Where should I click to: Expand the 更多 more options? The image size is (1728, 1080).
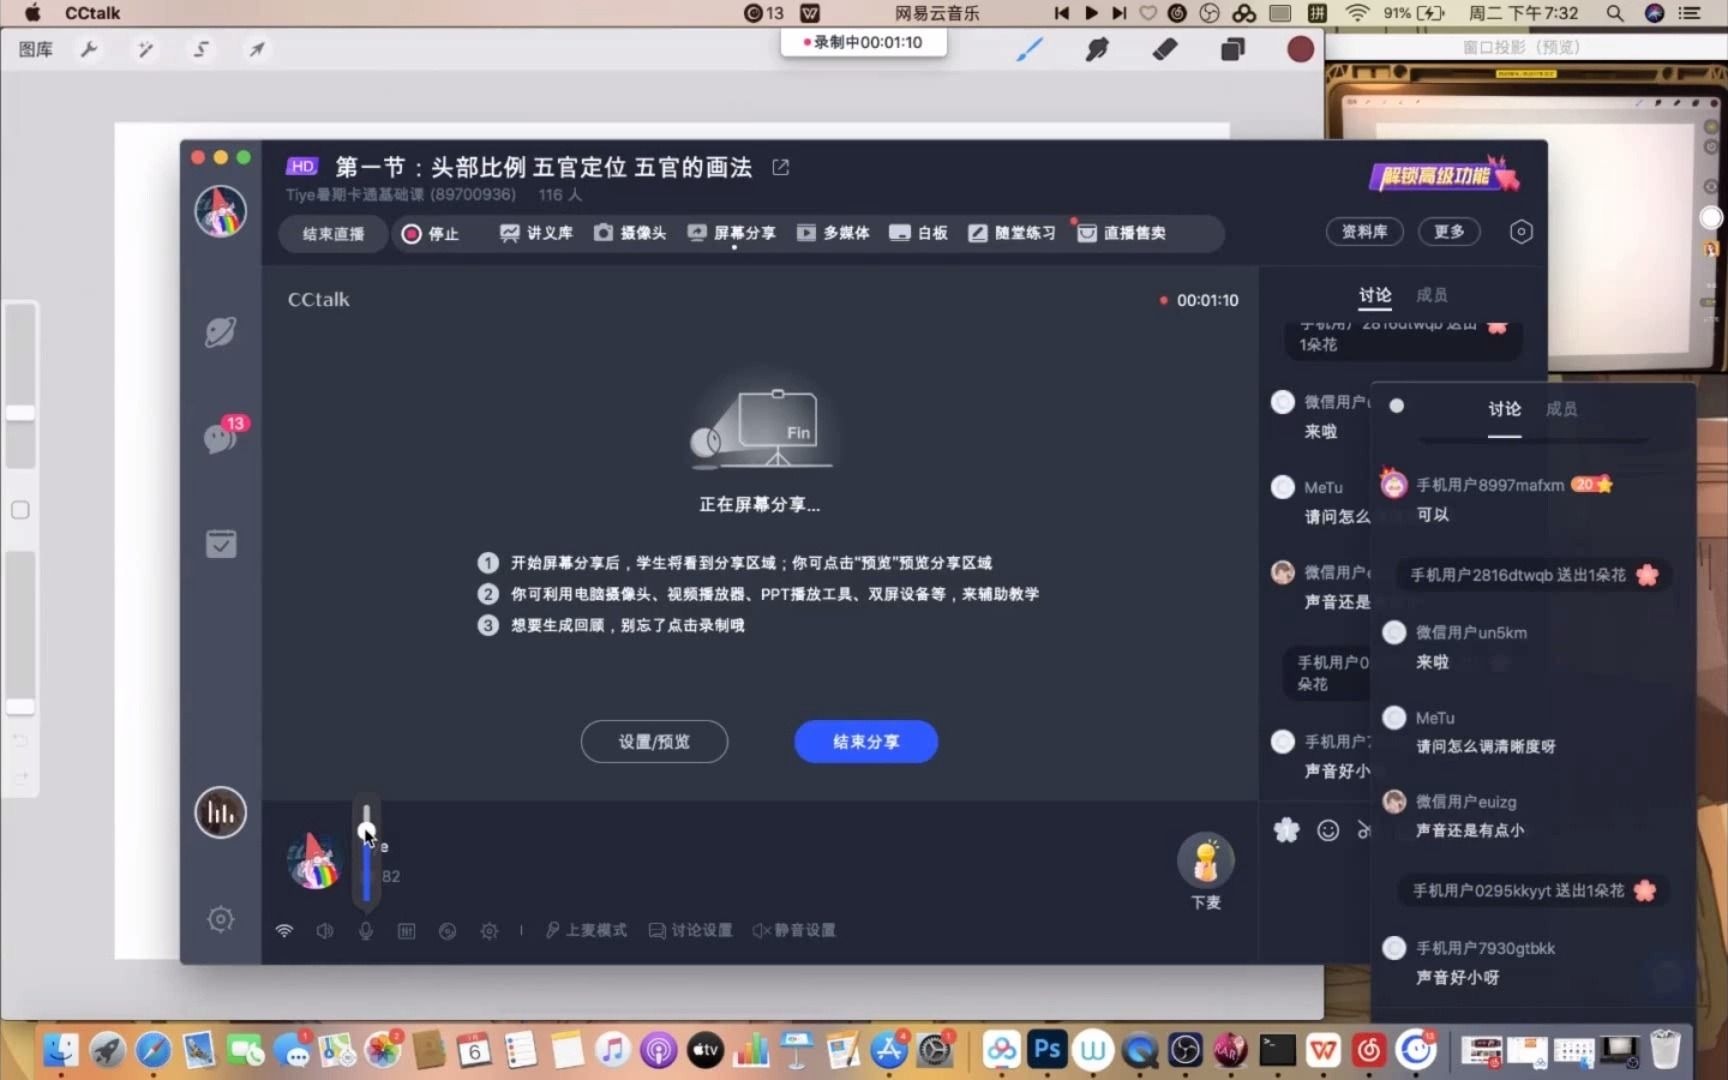pos(1449,232)
